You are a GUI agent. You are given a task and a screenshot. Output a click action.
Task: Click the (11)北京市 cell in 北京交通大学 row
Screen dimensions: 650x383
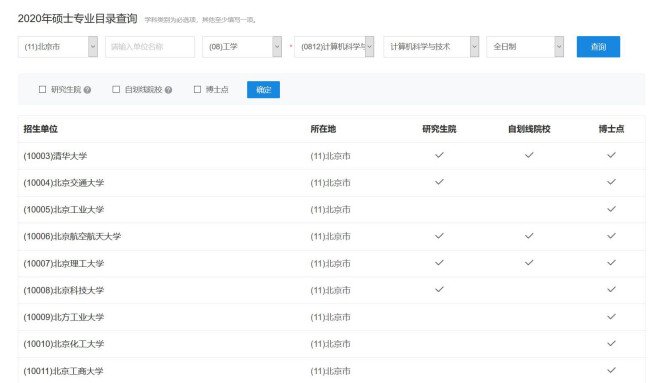[x=330, y=183]
